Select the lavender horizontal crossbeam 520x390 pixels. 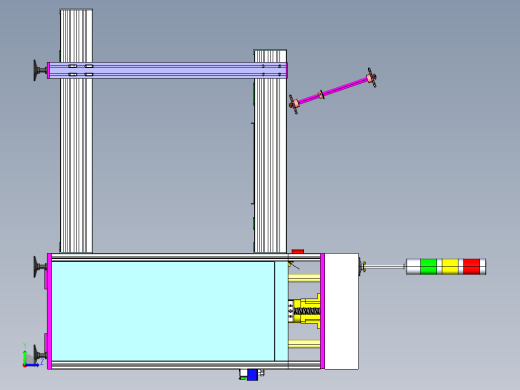click(x=167, y=70)
